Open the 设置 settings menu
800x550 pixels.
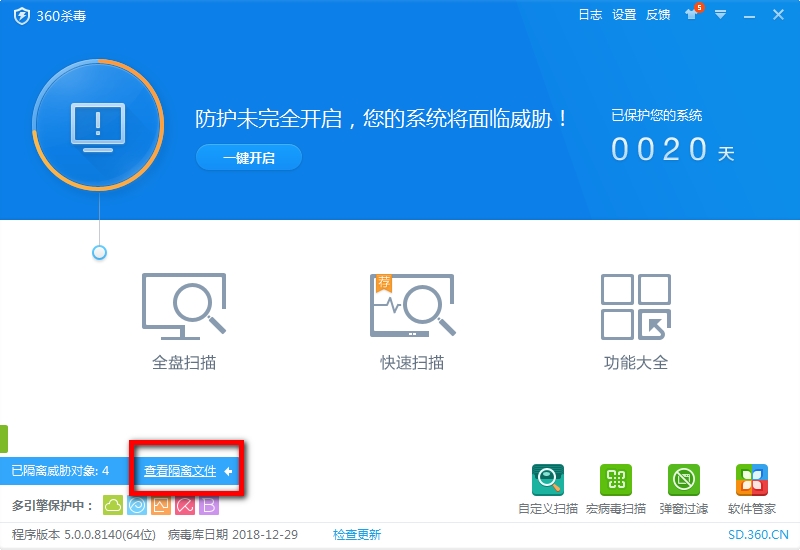tap(624, 15)
